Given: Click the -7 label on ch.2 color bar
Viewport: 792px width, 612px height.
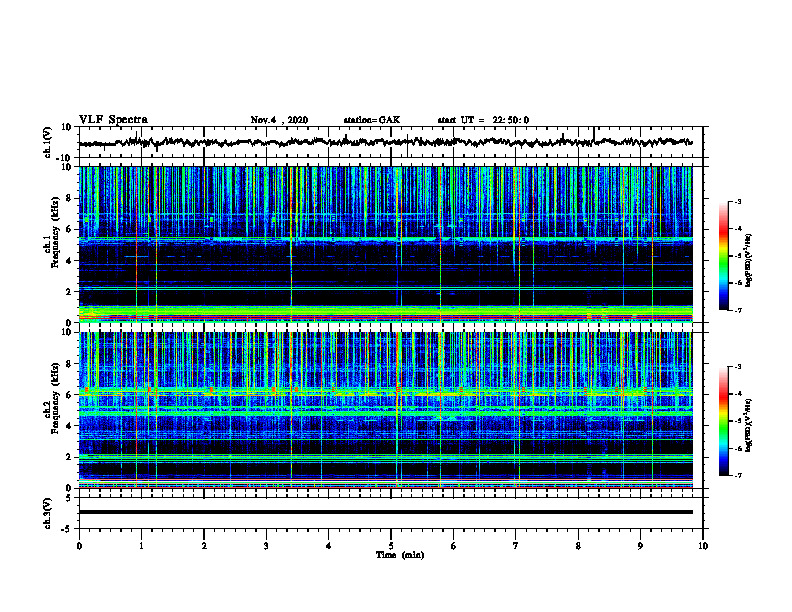Looking at the screenshot, I should coord(737,475).
